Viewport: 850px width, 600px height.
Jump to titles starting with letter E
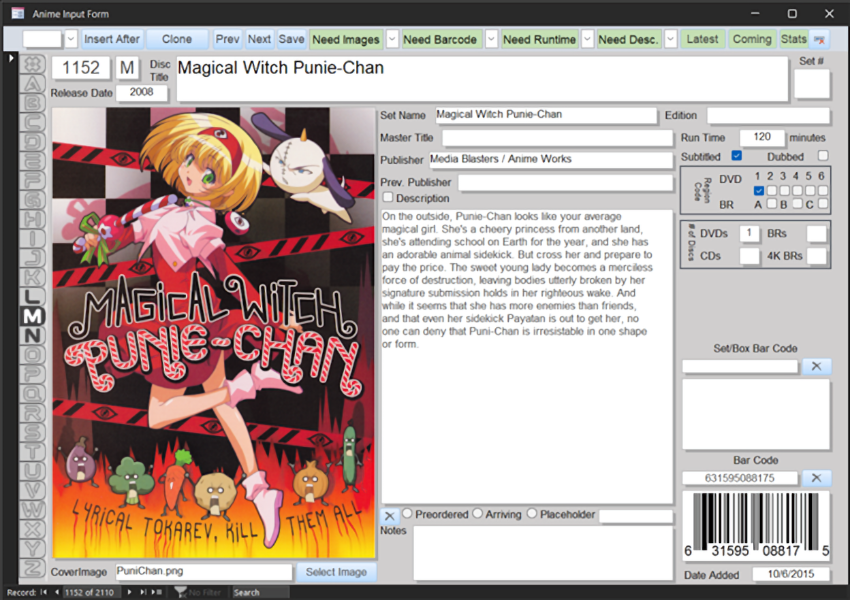click(33, 161)
